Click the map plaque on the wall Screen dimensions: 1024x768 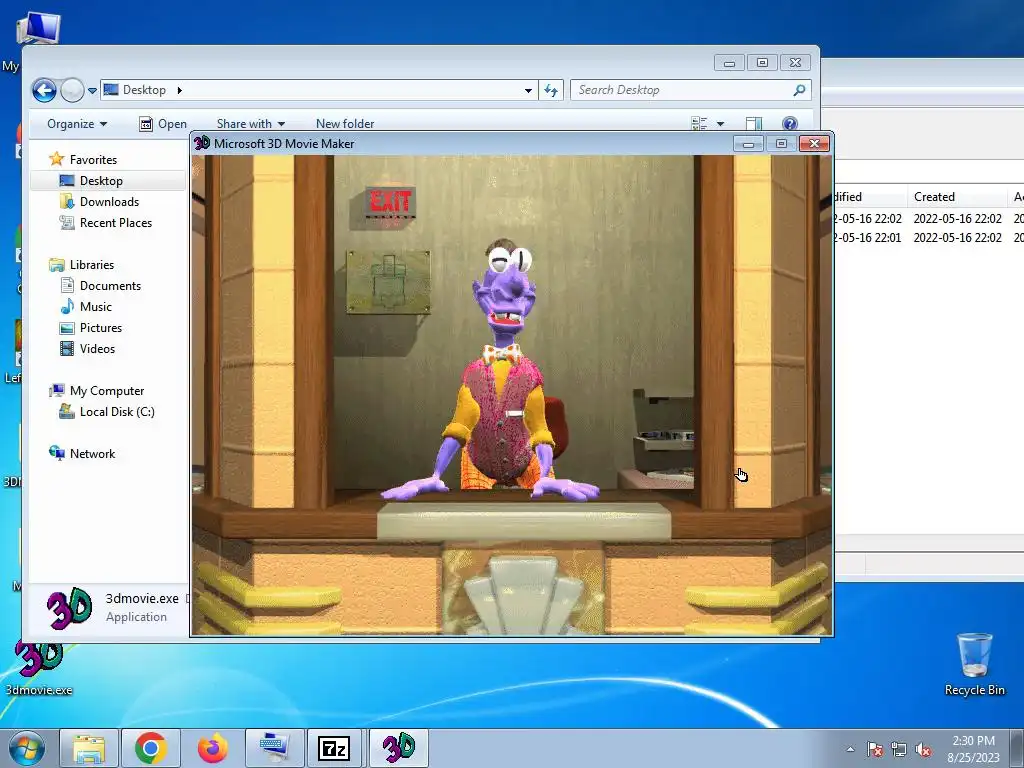(x=388, y=282)
